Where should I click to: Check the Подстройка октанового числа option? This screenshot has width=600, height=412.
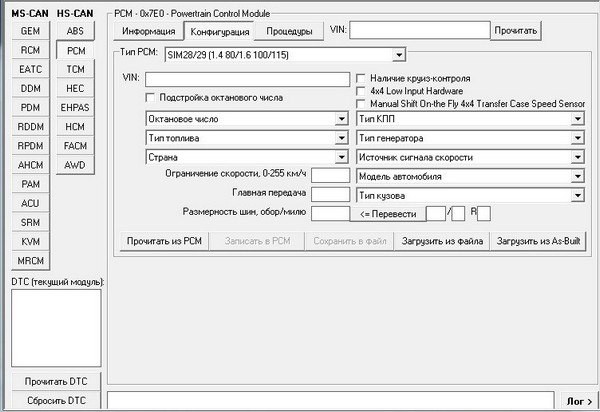(x=151, y=97)
